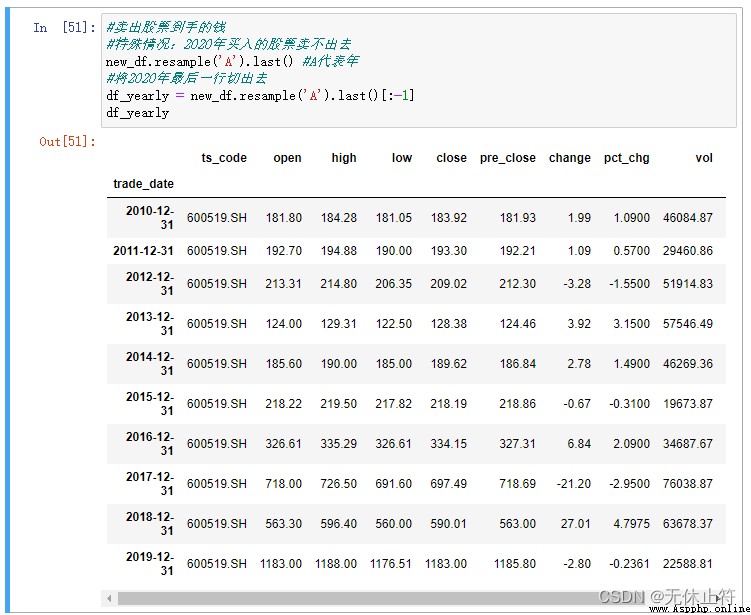This screenshot has width=751, height=615.
Task: Click the open column header
Action: tap(287, 158)
